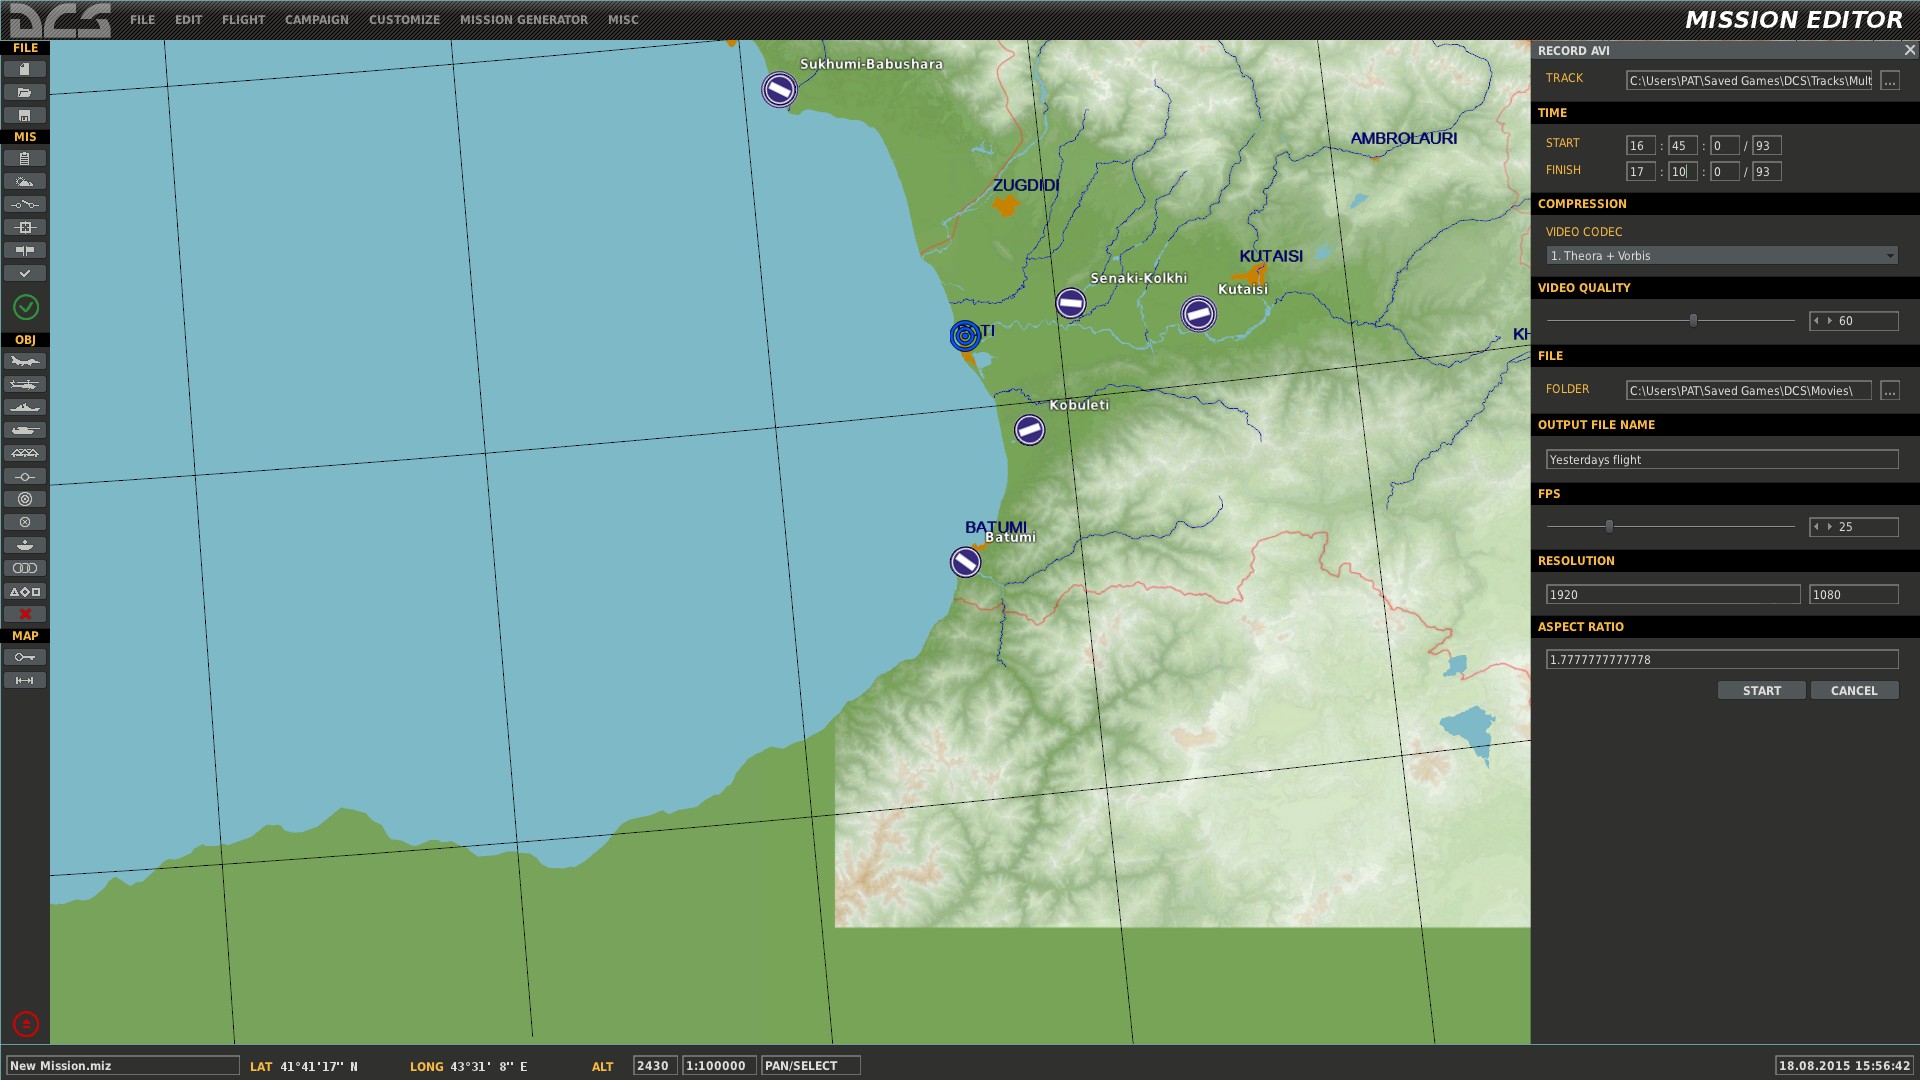The width and height of the screenshot is (1920, 1080).
Task: Click the Open Mission folder icon
Action: tap(25, 92)
